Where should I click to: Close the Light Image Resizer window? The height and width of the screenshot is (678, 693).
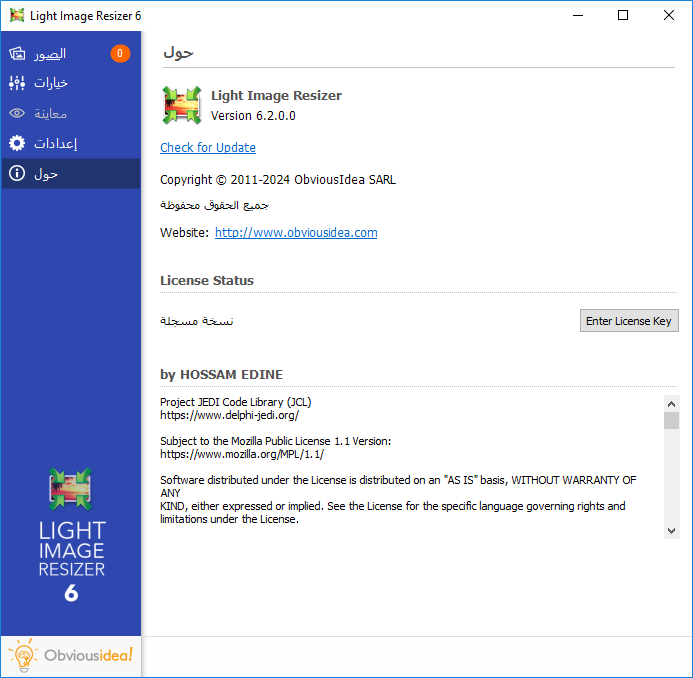(x=669, y=15)
